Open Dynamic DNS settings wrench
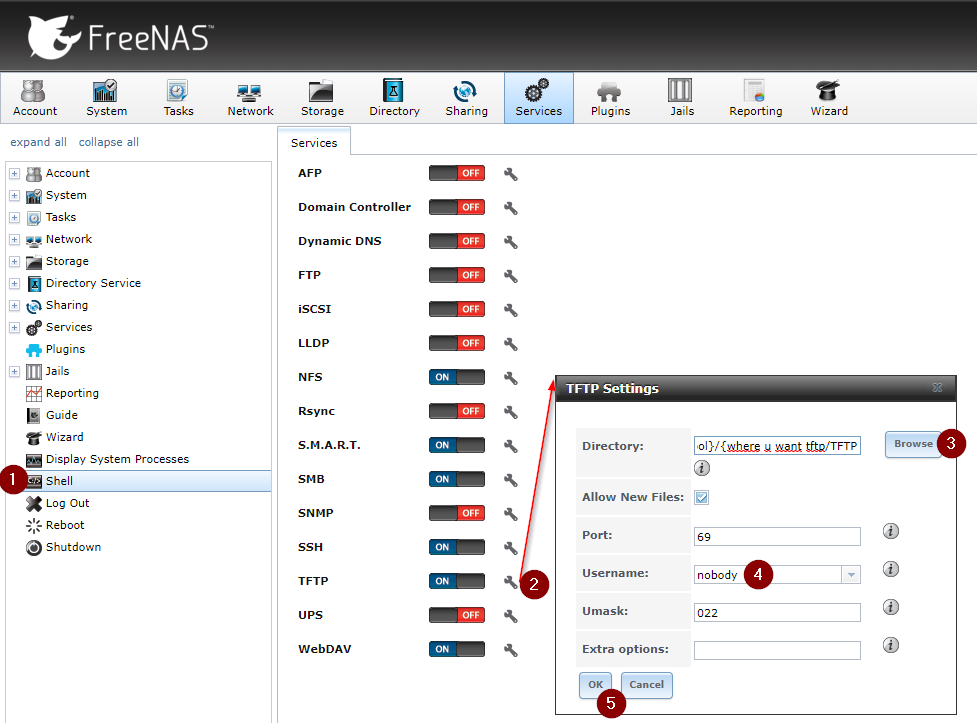 click(511, 242)
